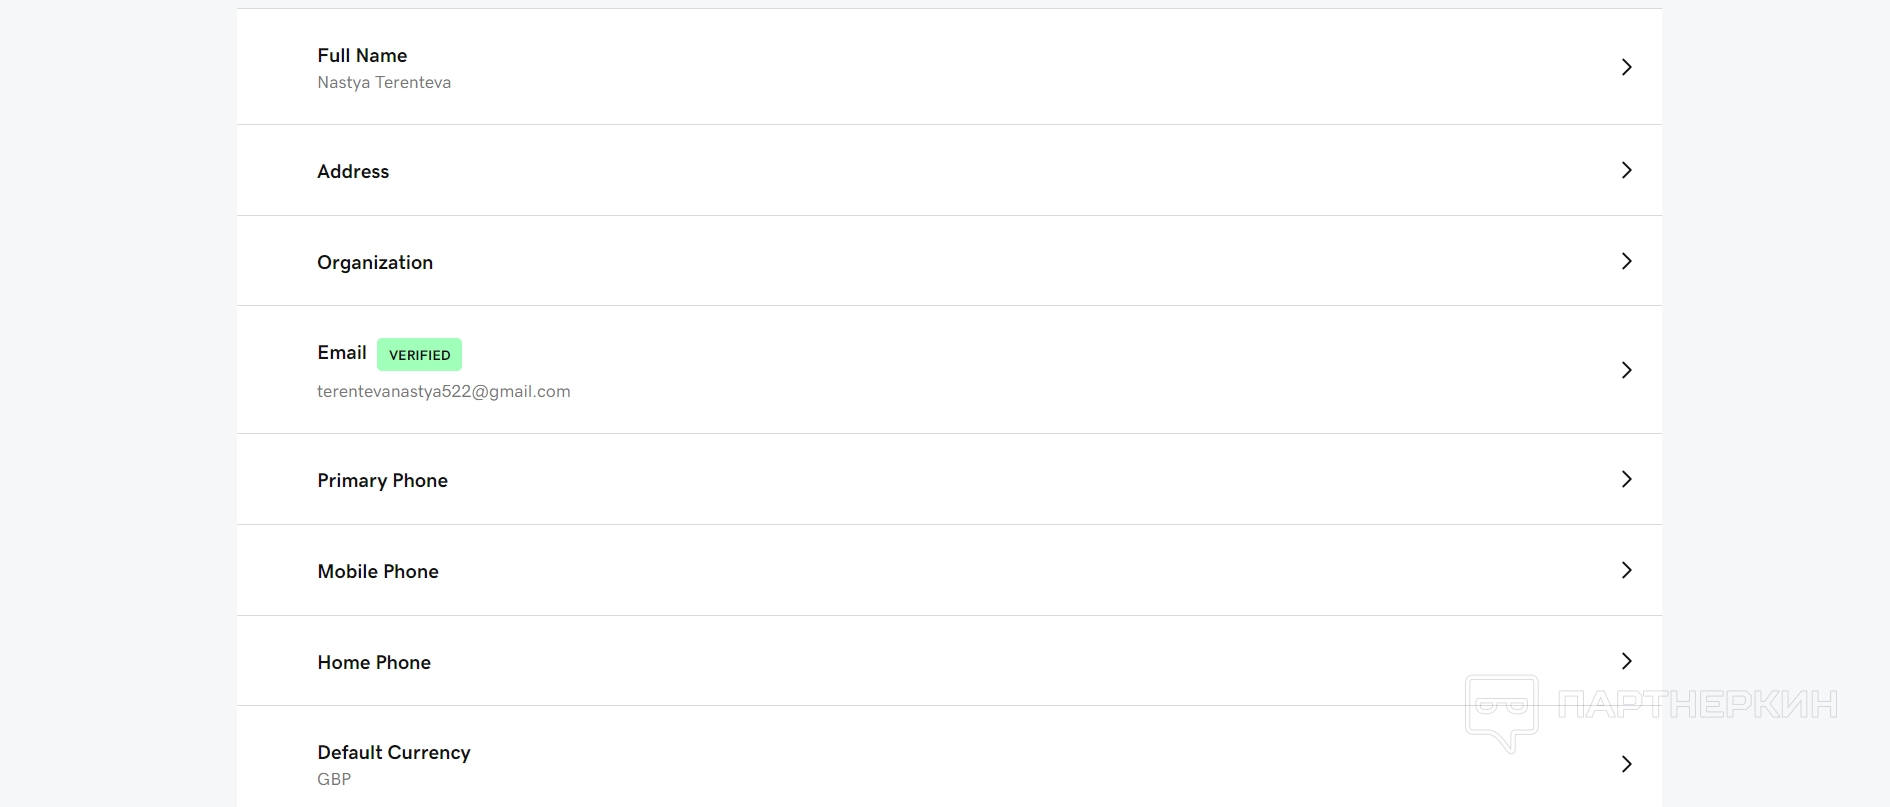Click the Home Phone arrow icon
Viewport: 1890px width, 807px height.
(x=1626, y=661)
